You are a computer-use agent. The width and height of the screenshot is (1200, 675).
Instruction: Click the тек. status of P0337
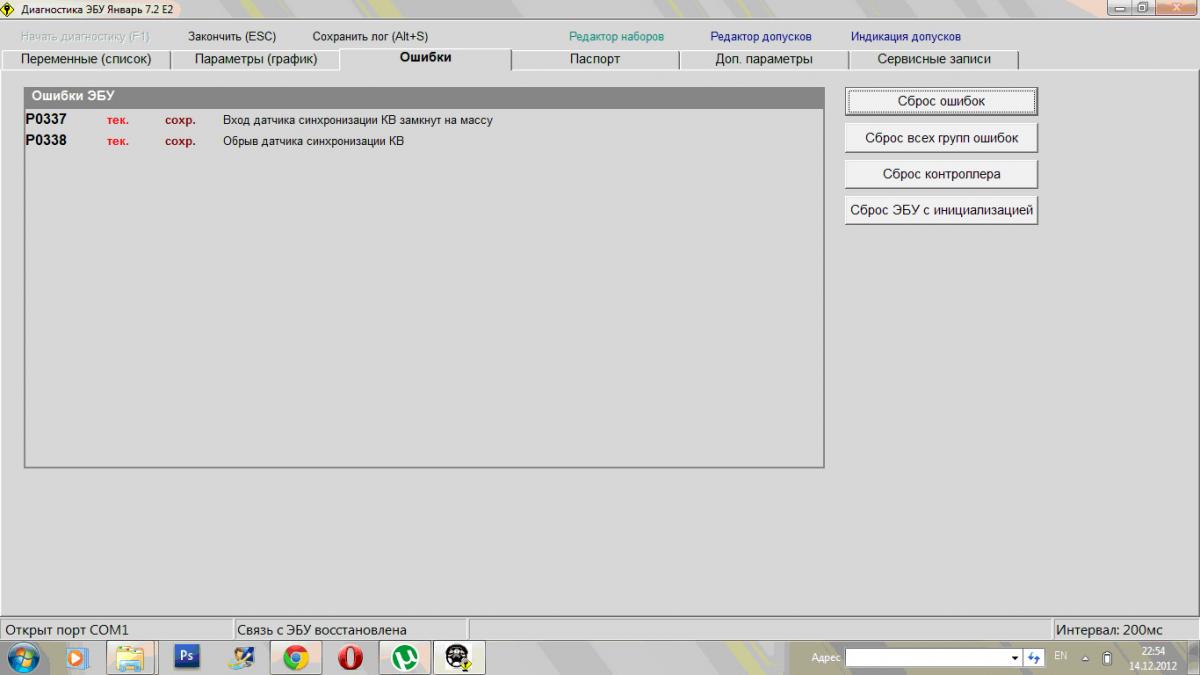click(118, 120)
